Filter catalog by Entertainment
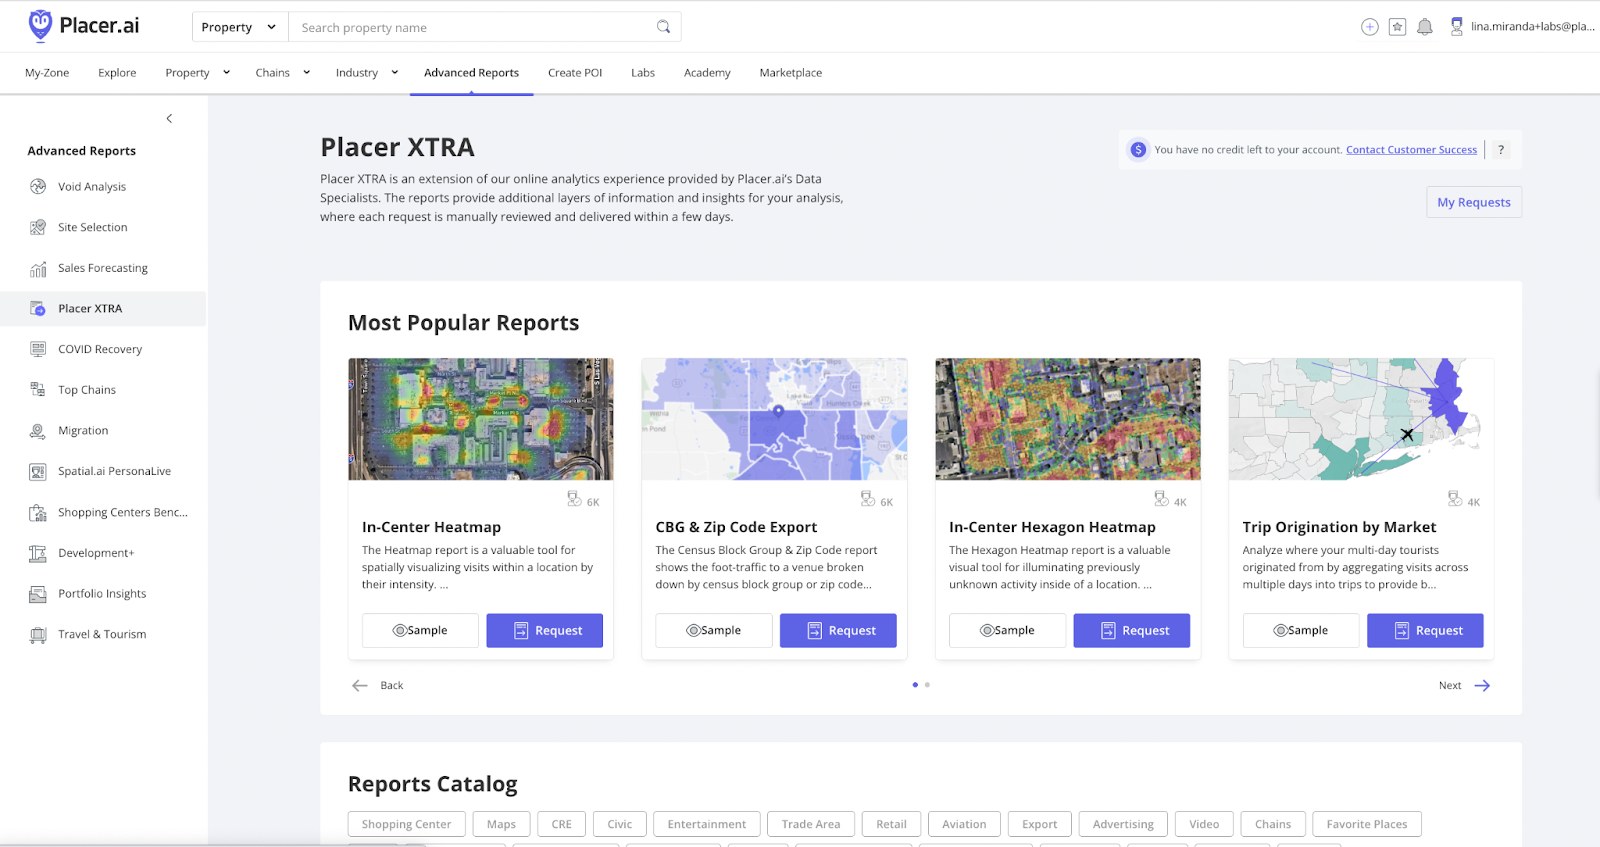The height and width of the screenshot is (847, 1600). 707,824
